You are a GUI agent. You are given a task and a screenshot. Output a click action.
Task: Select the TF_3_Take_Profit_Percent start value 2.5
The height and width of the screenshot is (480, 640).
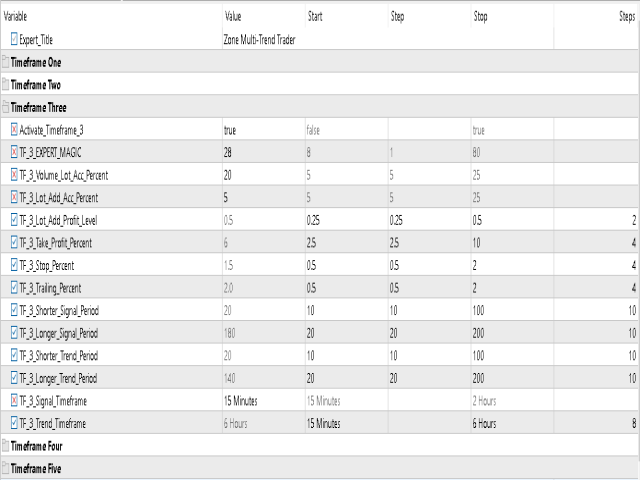coord(311,243)
